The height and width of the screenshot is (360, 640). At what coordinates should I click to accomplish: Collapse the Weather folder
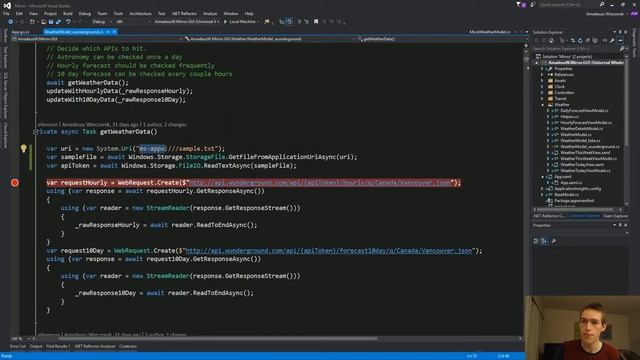click(x=542, y=104)
